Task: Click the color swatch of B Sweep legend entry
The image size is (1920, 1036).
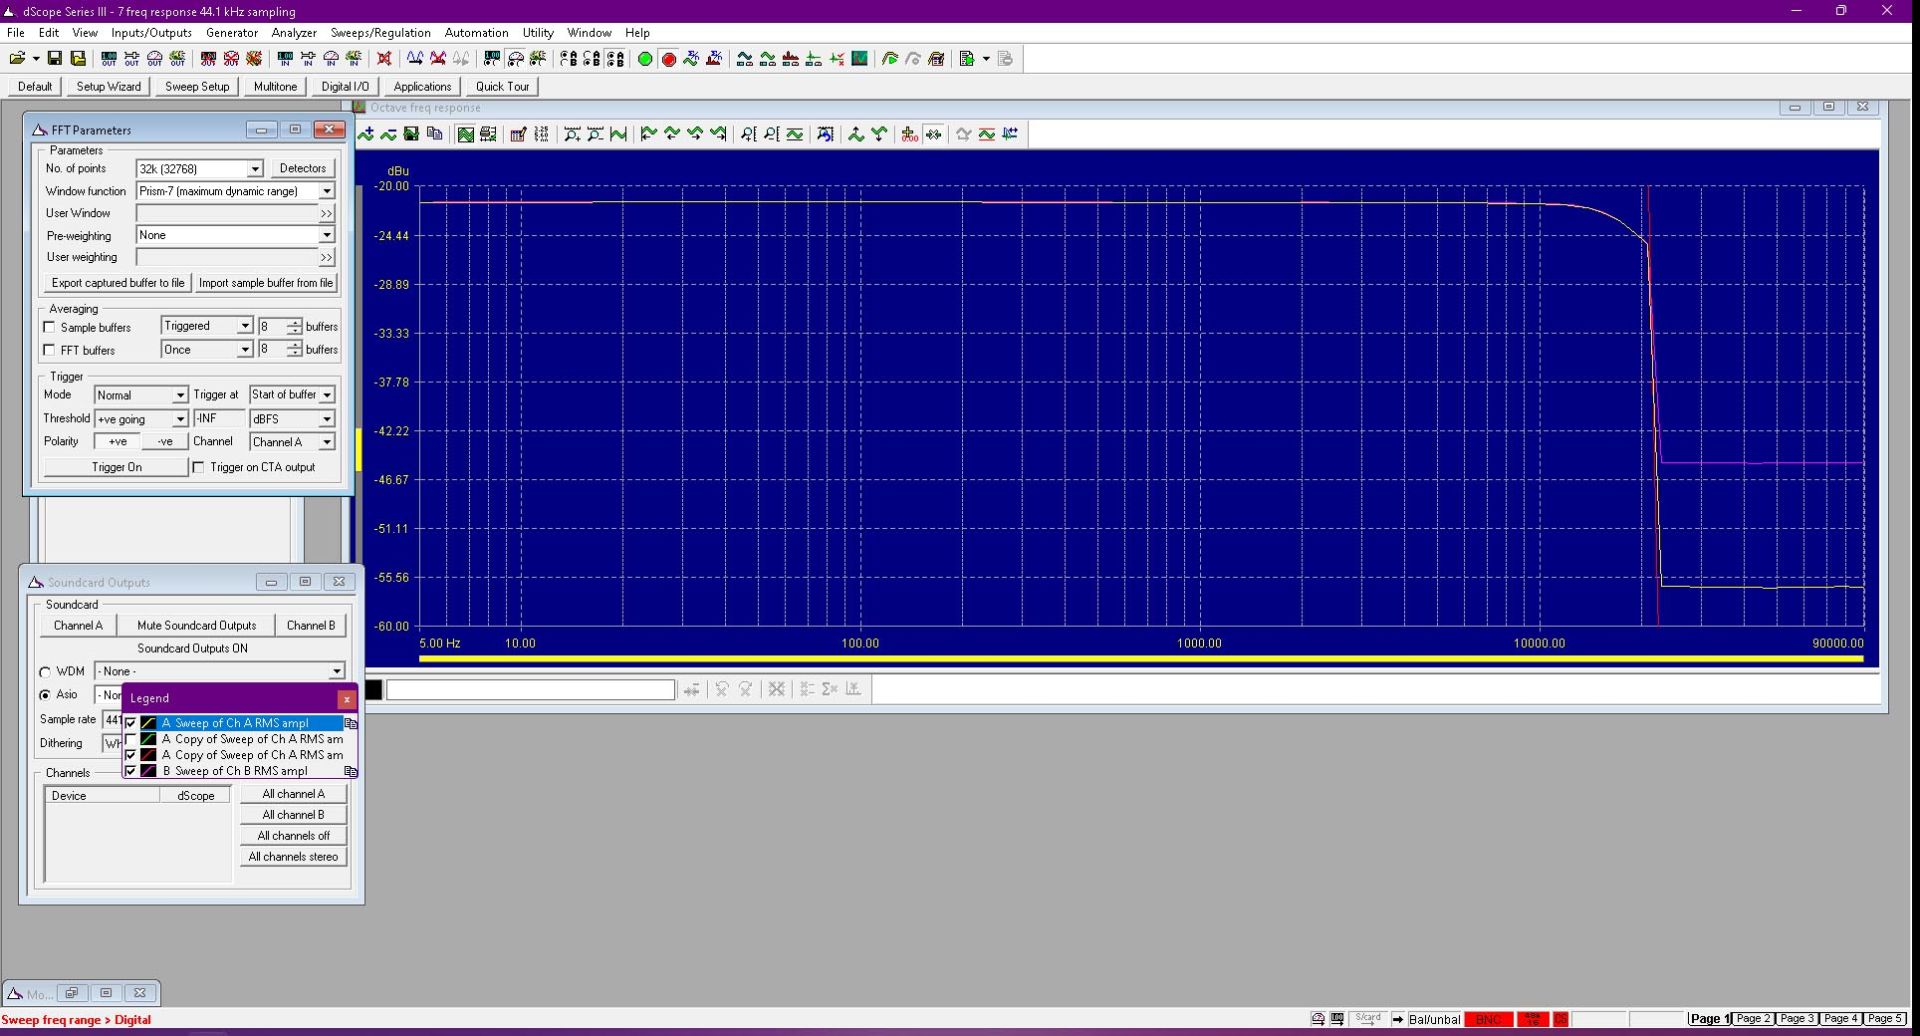Action: (x=148, y=771)
